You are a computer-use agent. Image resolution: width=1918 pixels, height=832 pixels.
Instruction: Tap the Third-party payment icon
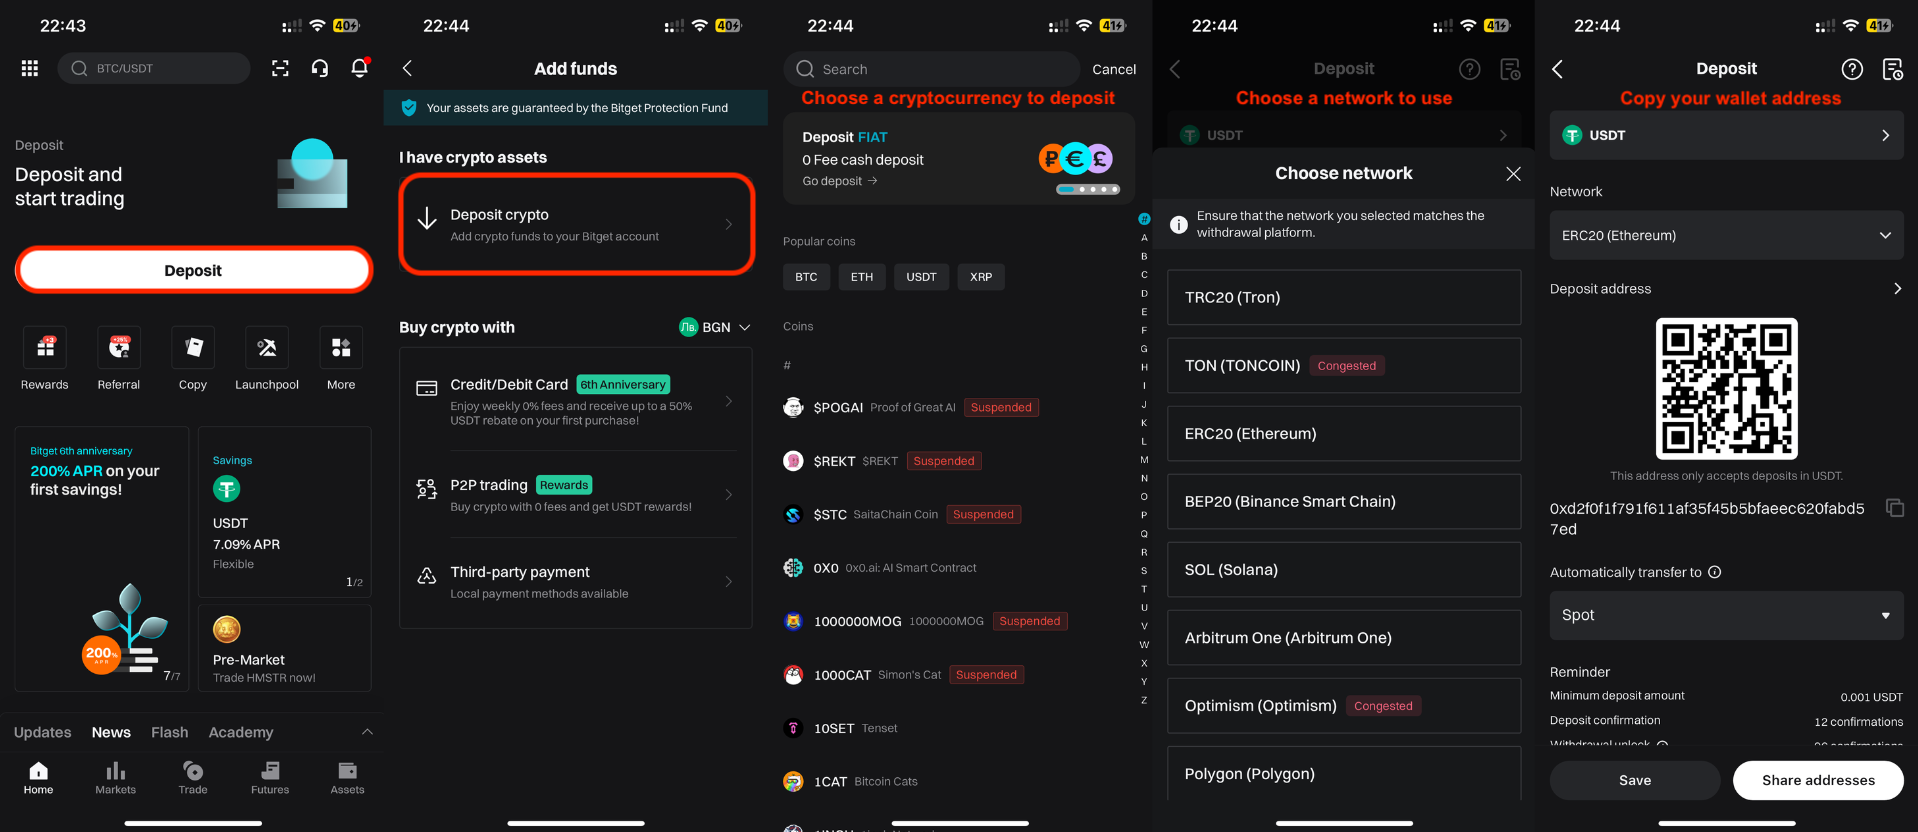427,576
